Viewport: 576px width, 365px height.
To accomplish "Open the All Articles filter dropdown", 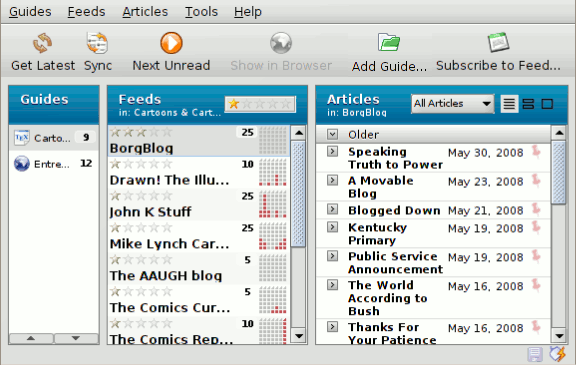I will click(x=452, y=104).
